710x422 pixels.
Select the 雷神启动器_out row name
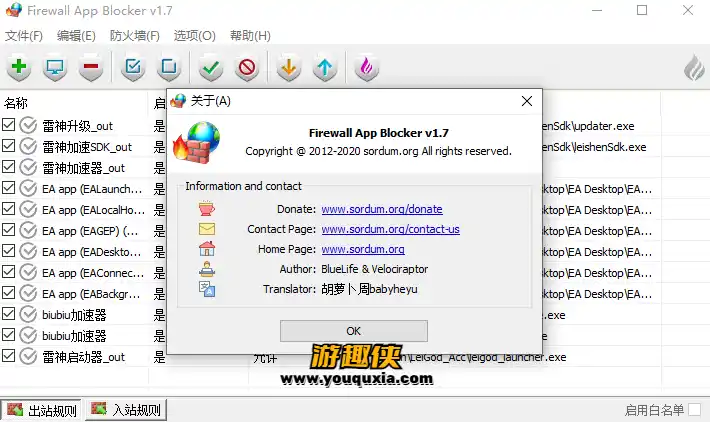83,357
